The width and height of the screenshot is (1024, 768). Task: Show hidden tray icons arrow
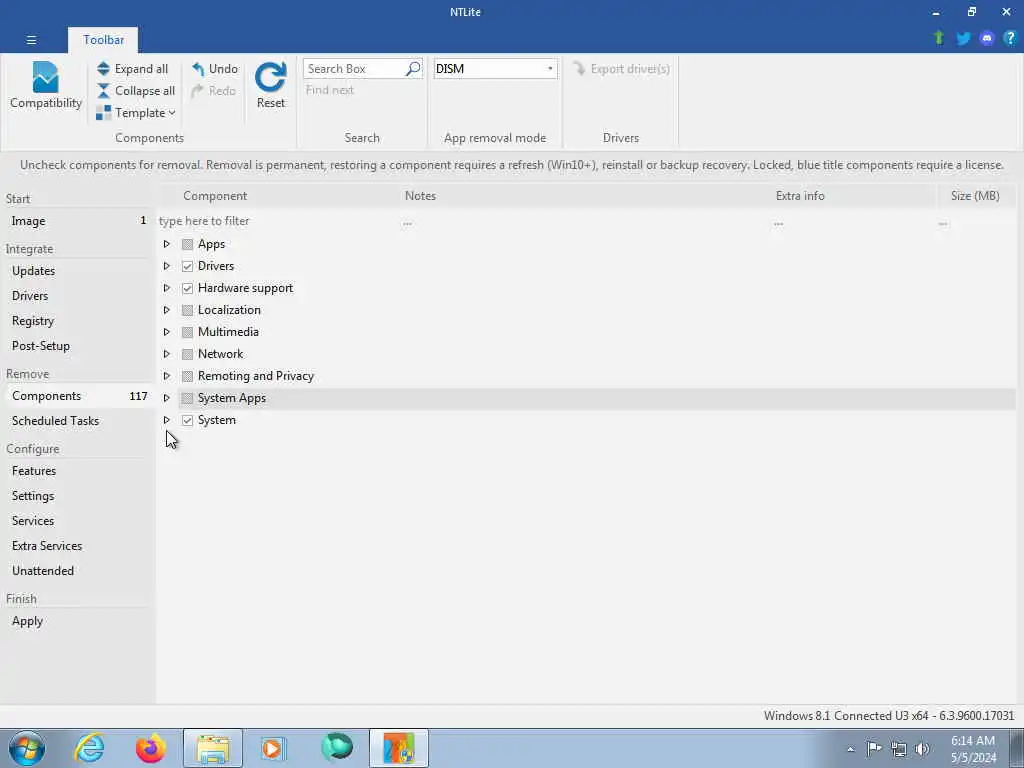pos(850,750)
